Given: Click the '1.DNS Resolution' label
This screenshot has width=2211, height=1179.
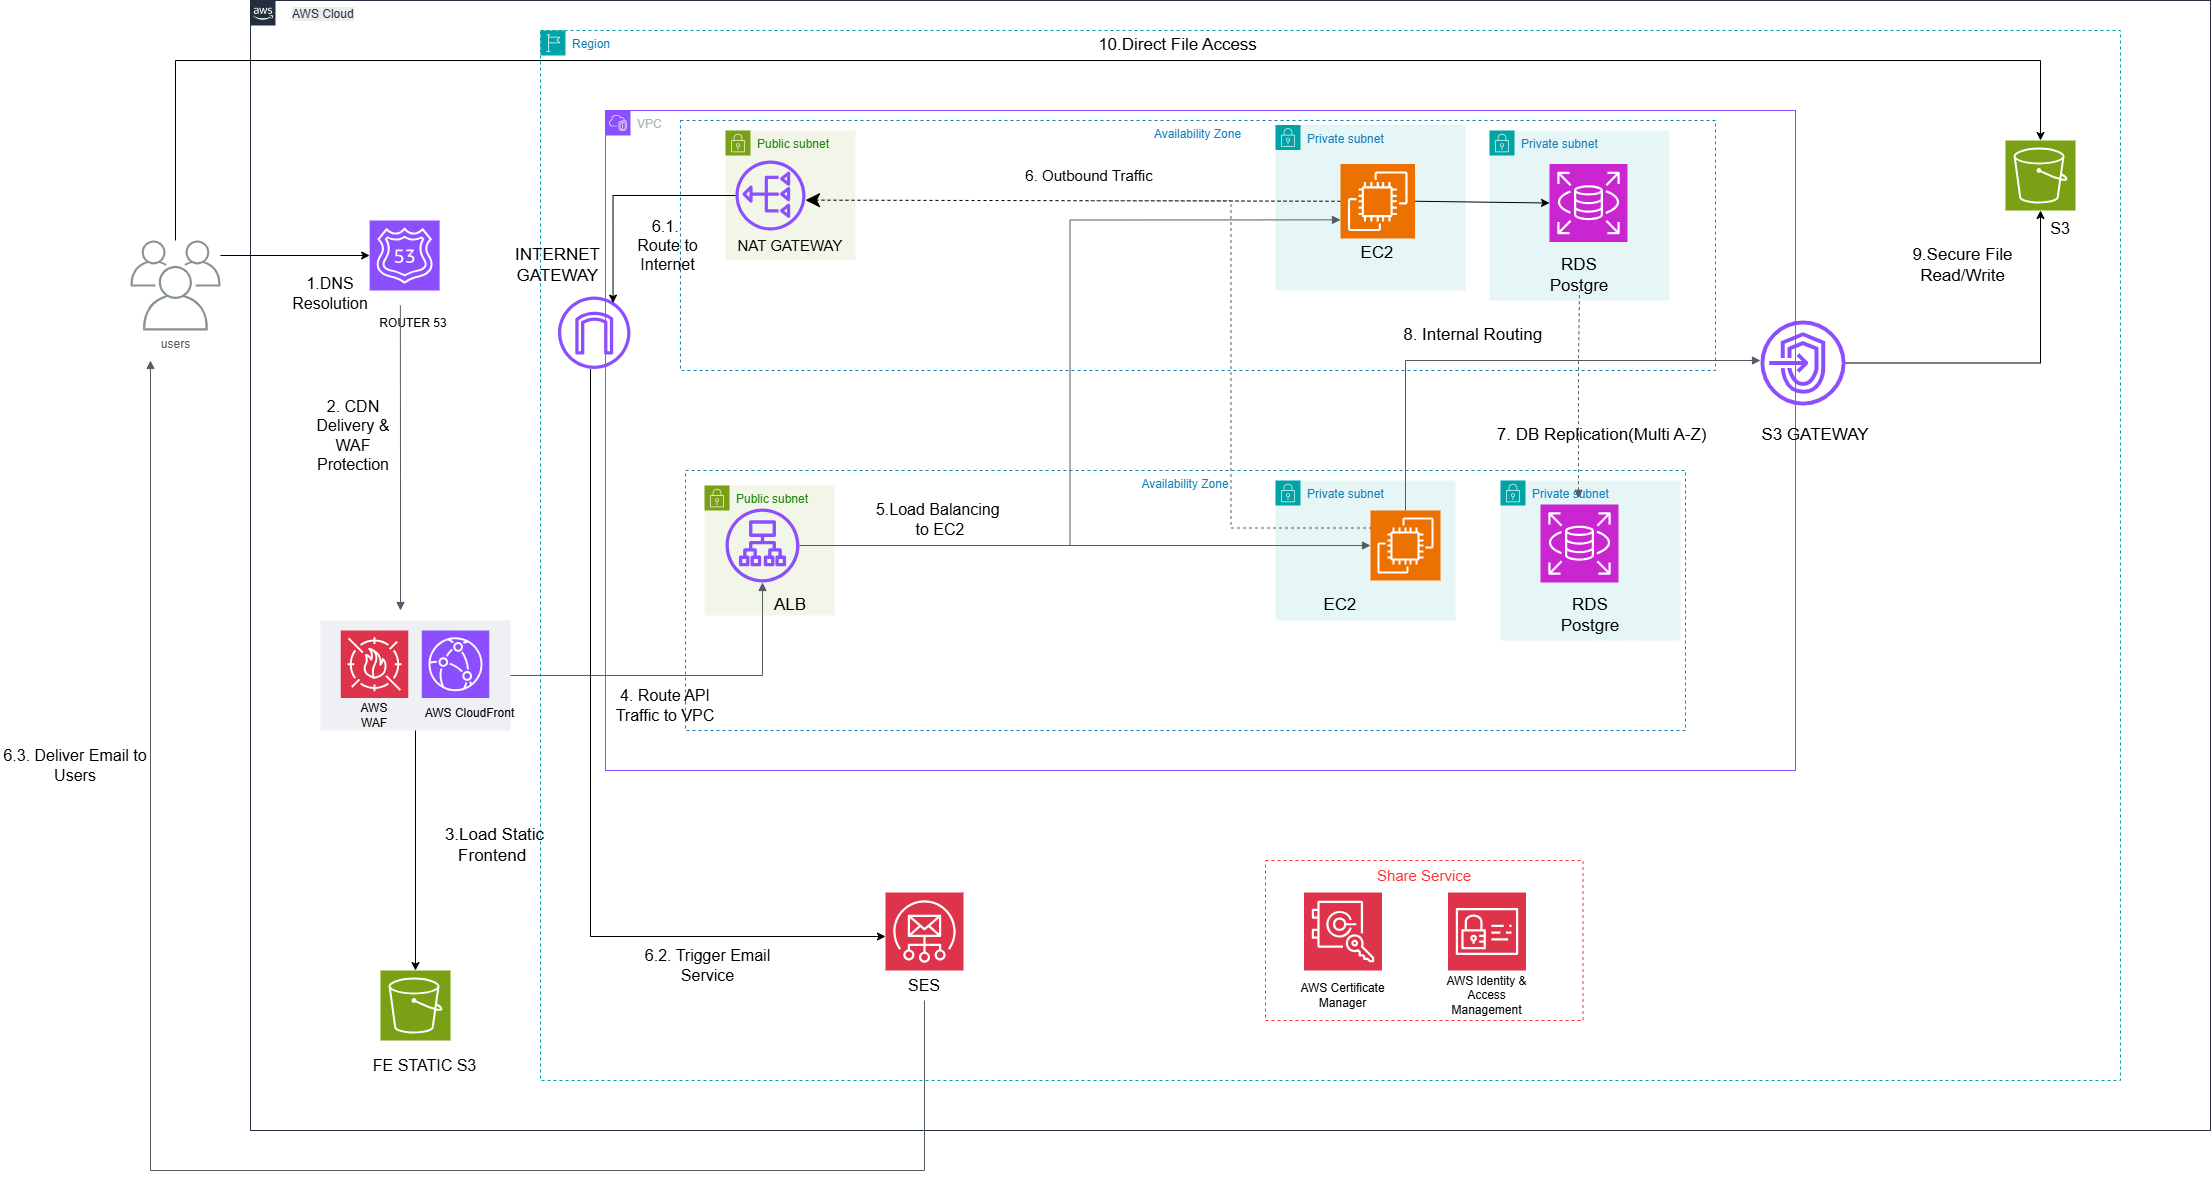Looking at the screenshot, I should pos(330,293).
